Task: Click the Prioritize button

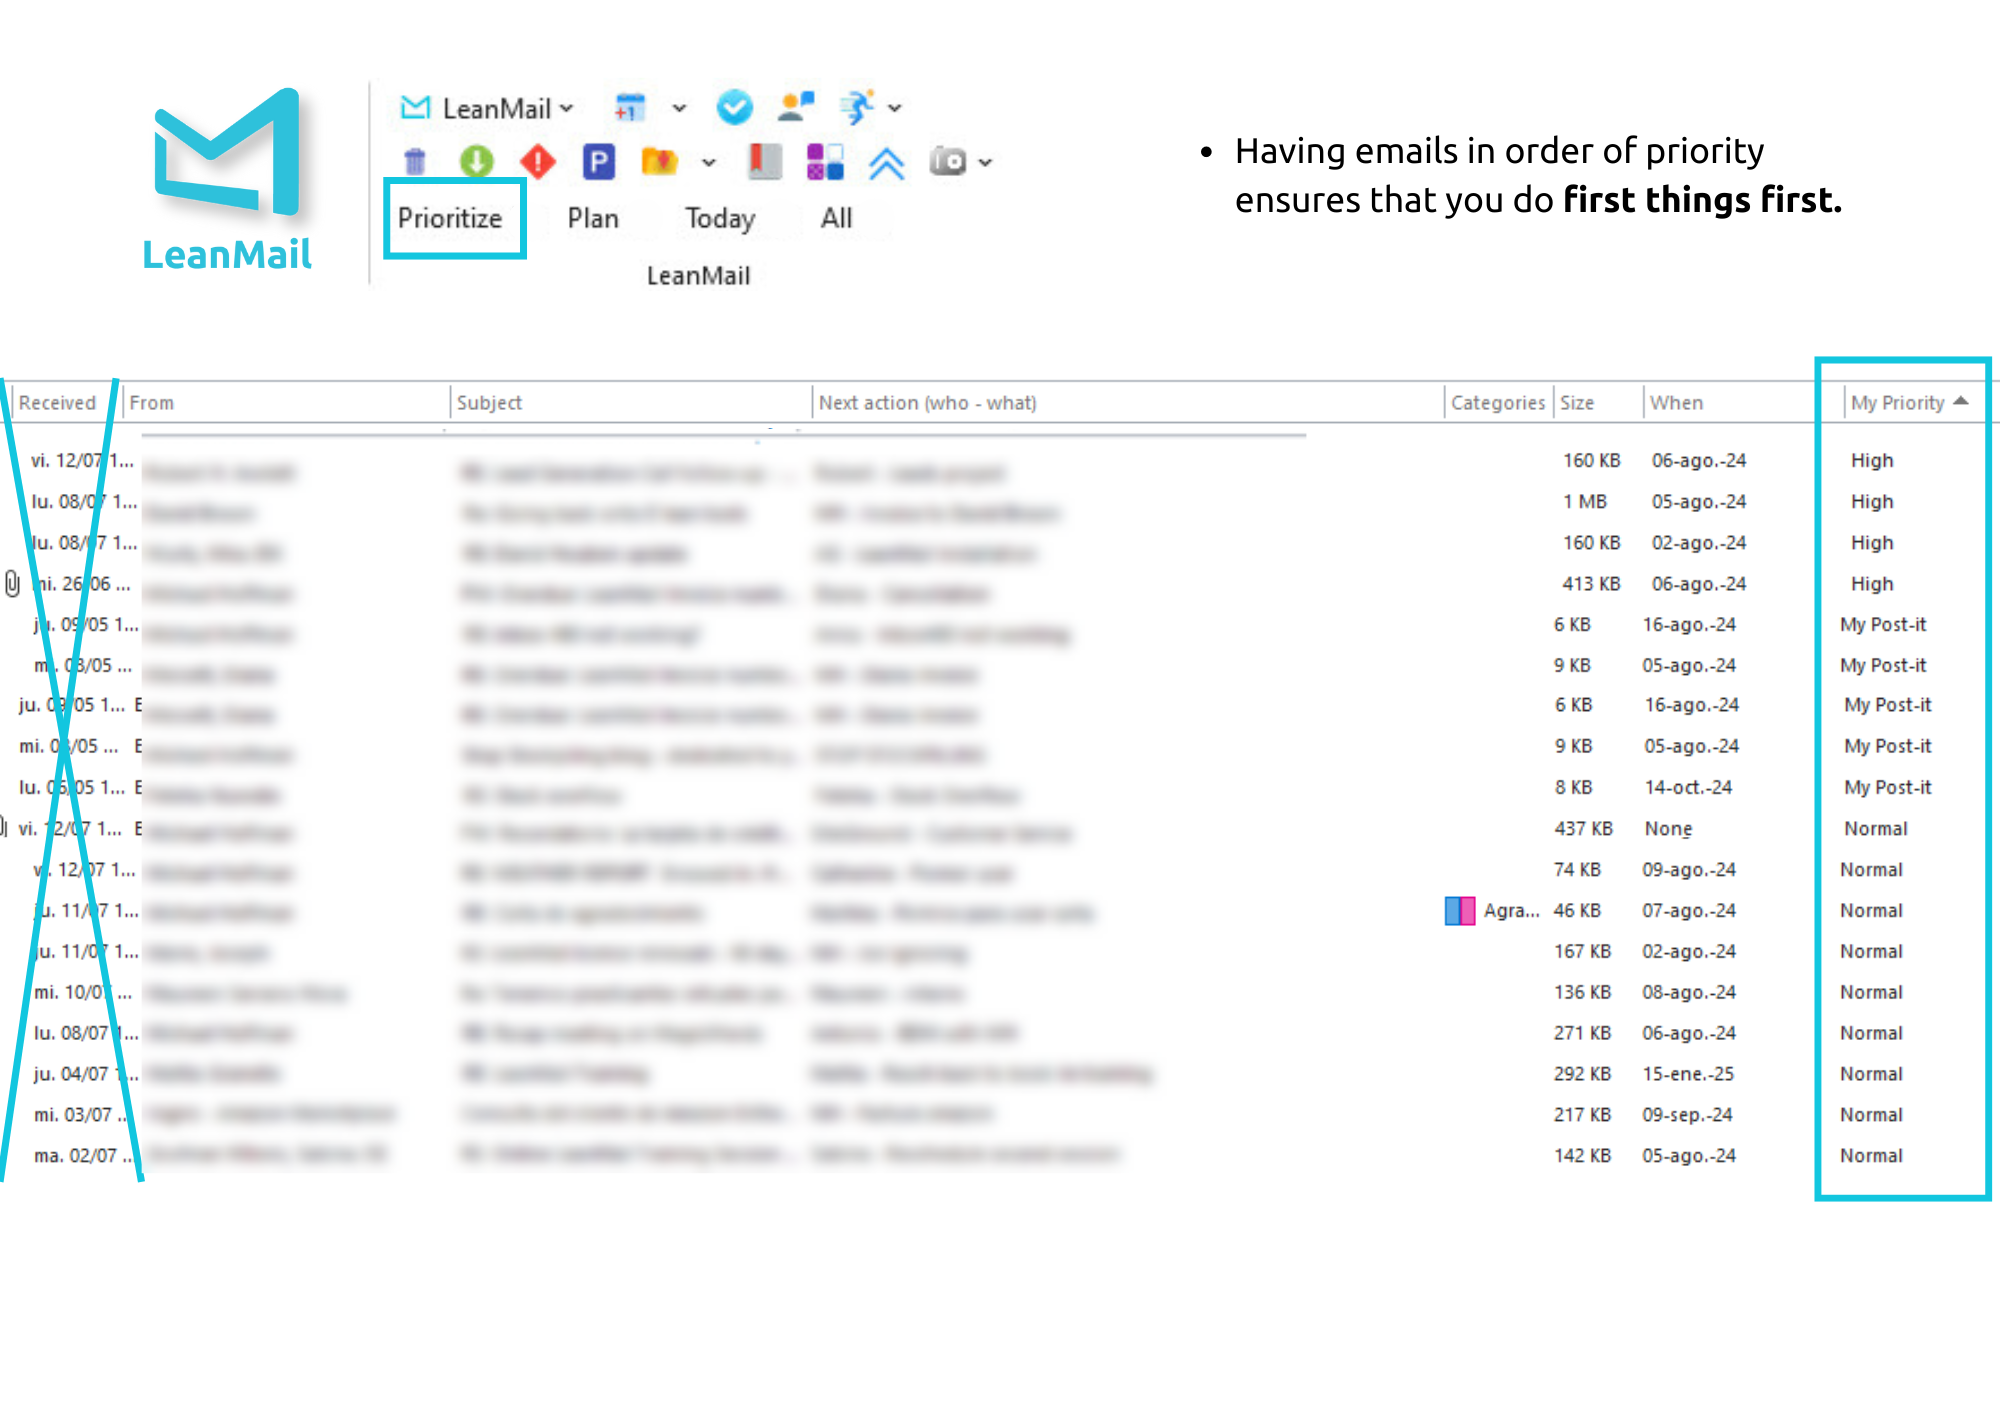Action: [x=452, y=218]
